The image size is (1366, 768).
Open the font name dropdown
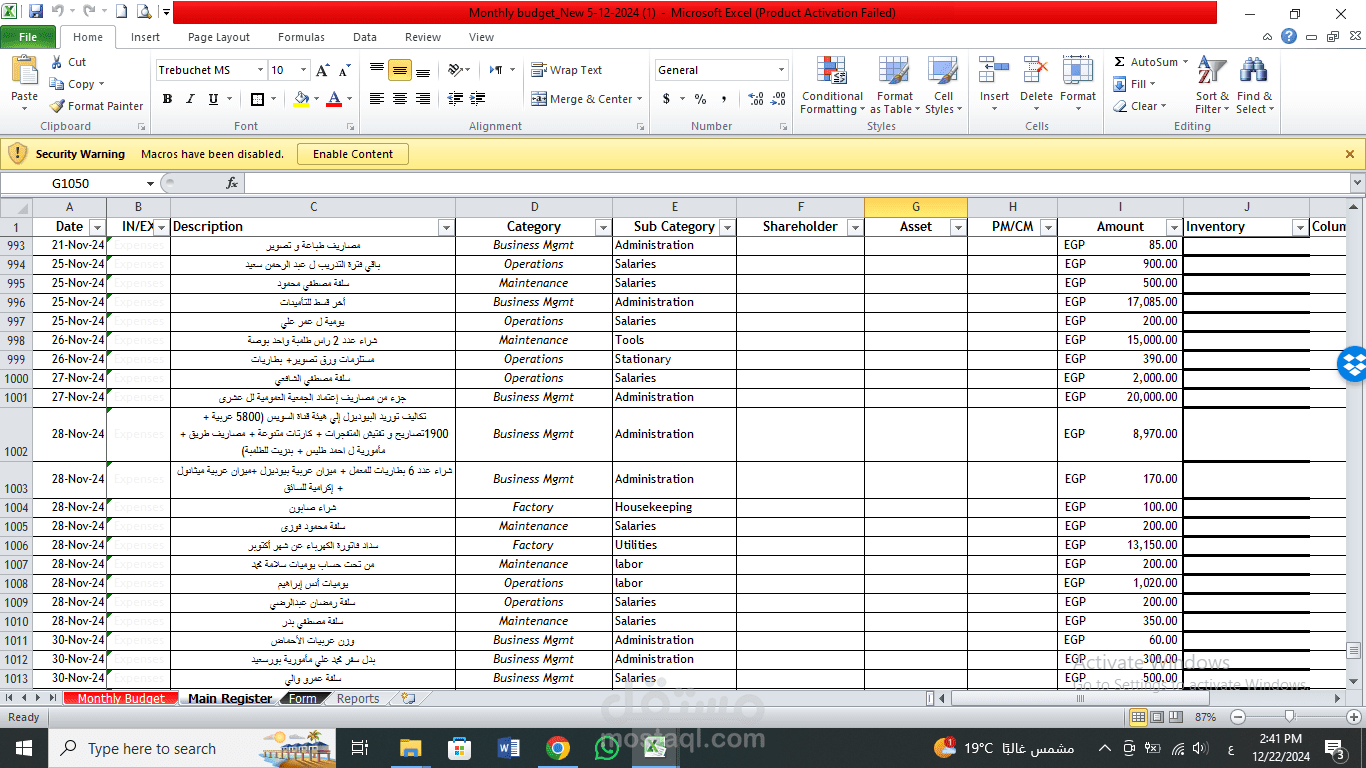[x=260, y=70]
